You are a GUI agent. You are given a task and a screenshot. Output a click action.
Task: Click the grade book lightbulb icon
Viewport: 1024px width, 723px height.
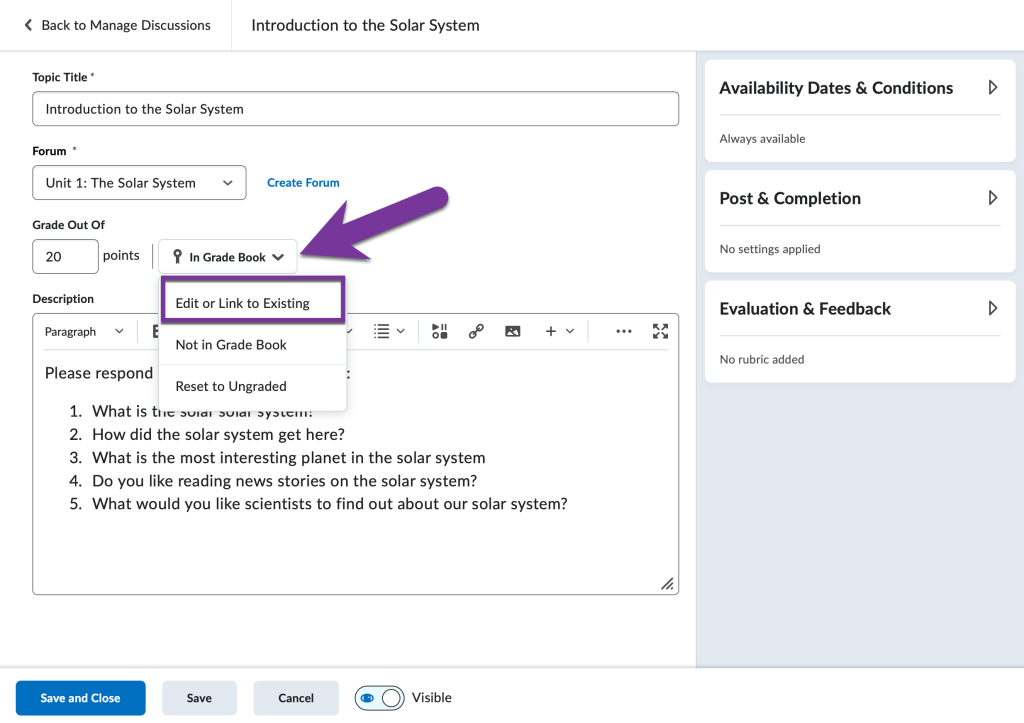point(177,256)
